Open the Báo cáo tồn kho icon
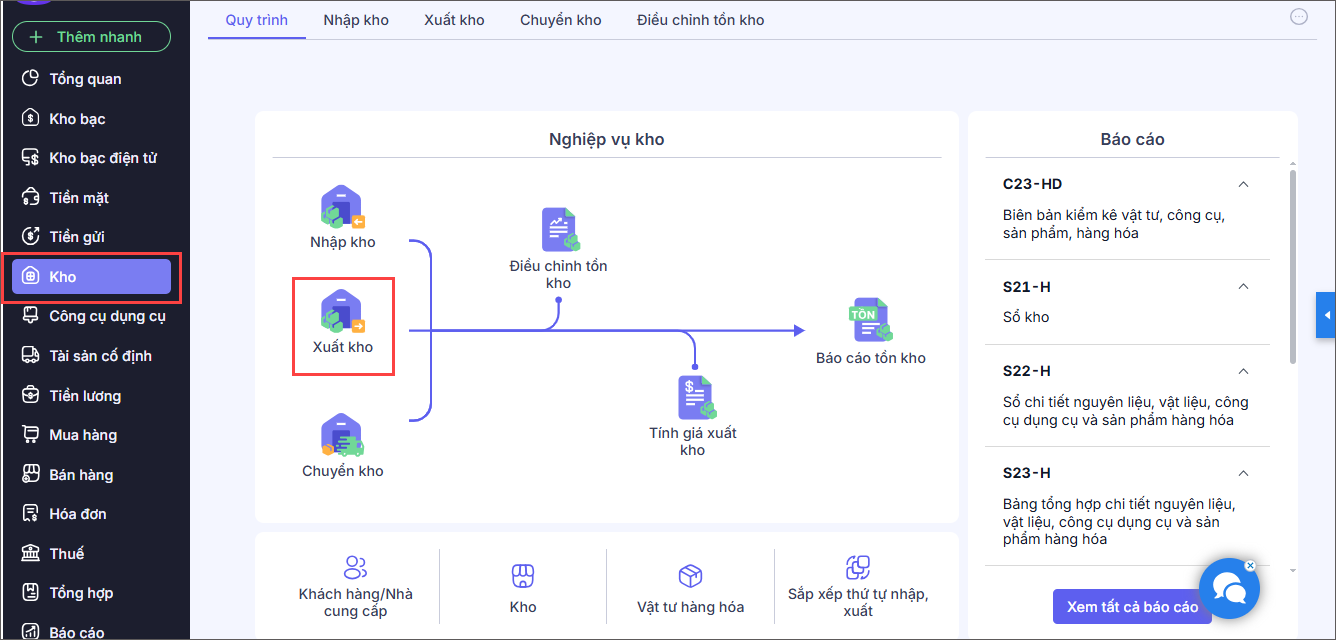Image resolution: width=1336 pixels, height=640 pixels. [x=870, y=320]
